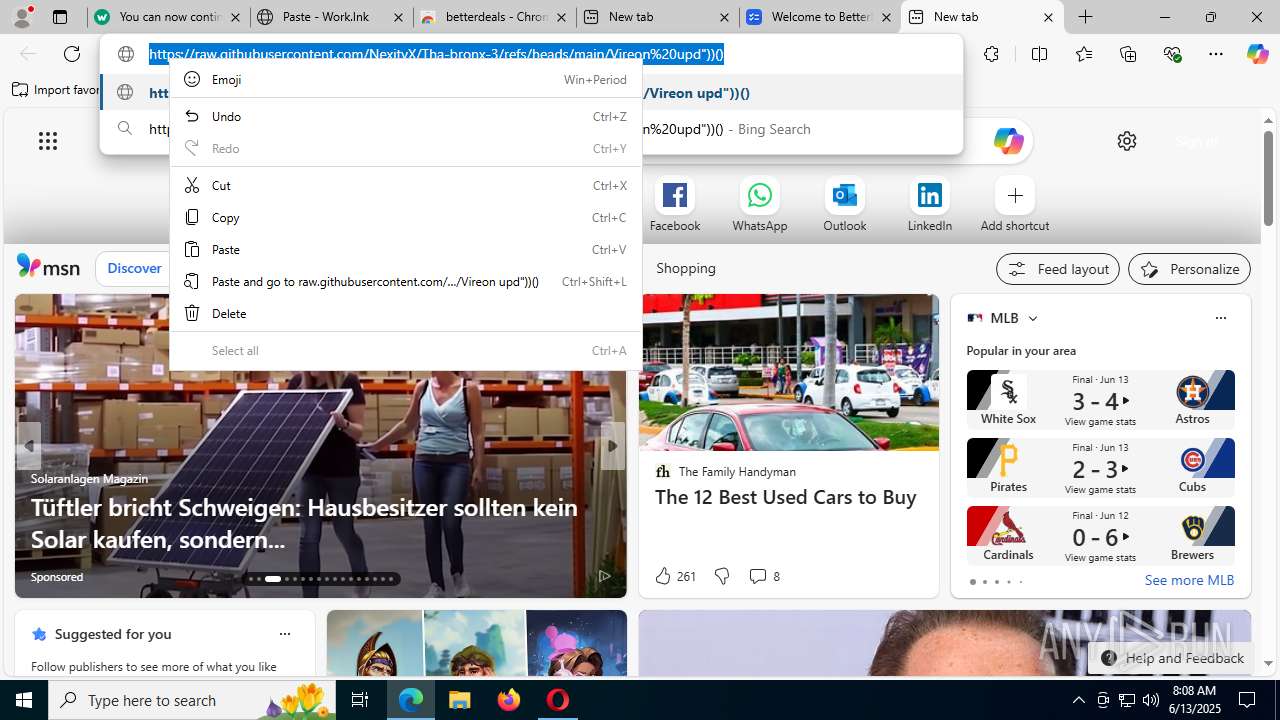Open Facebook shortcut
The height and width of the screenshot is (720, 1280).
[675, 205]
